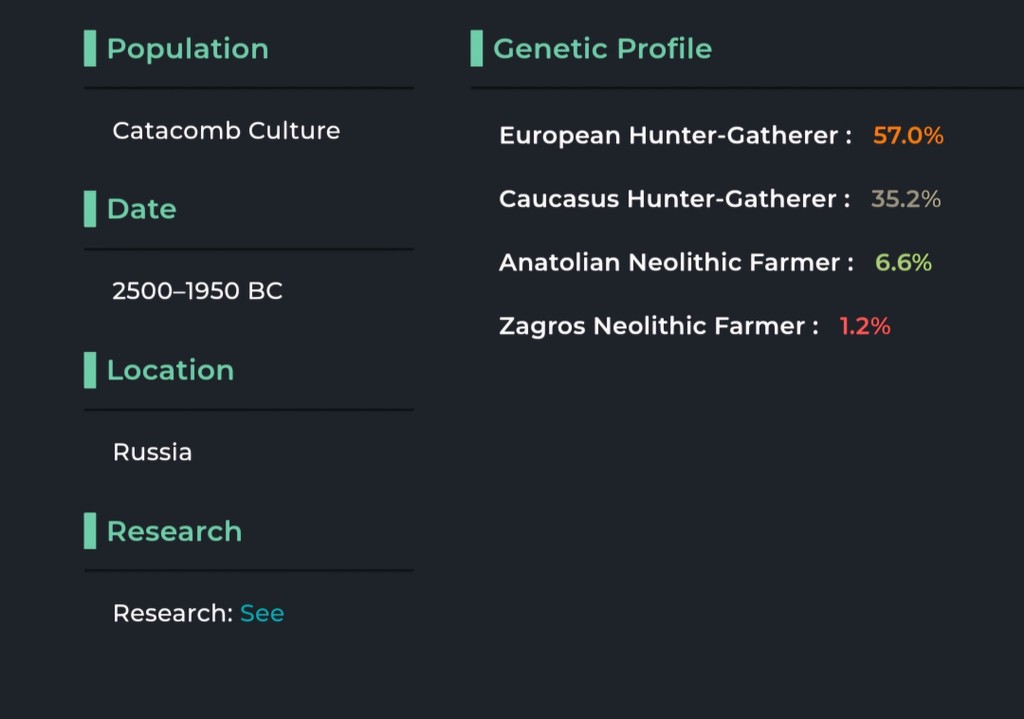Select the Russia location text
The image size is (1024, 719).
click(152, 452)
